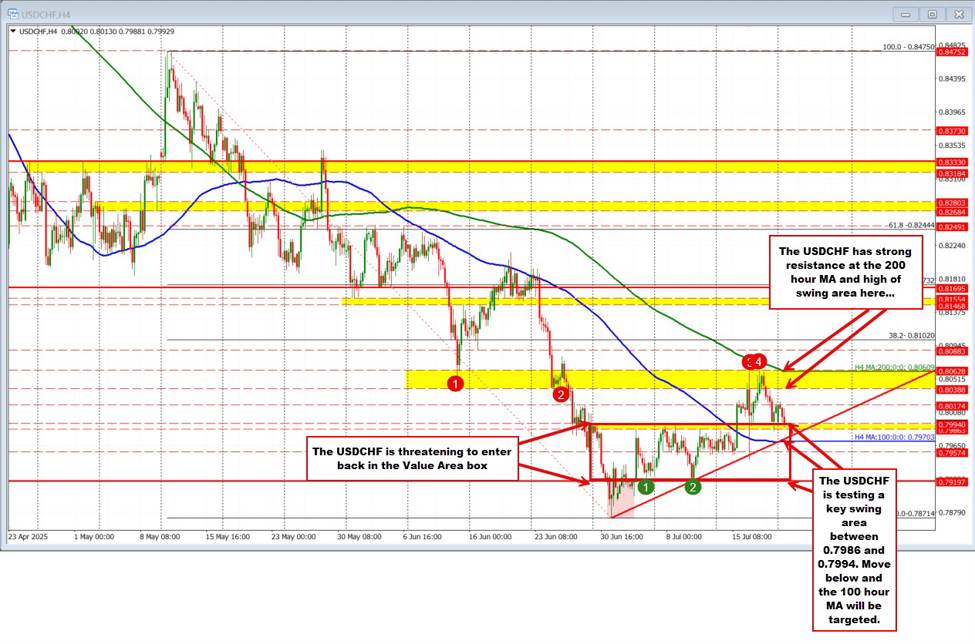The image size is (975, 644).
Task: Maximize the USDCHF.H4 chart window
Action: click(932, 14)
